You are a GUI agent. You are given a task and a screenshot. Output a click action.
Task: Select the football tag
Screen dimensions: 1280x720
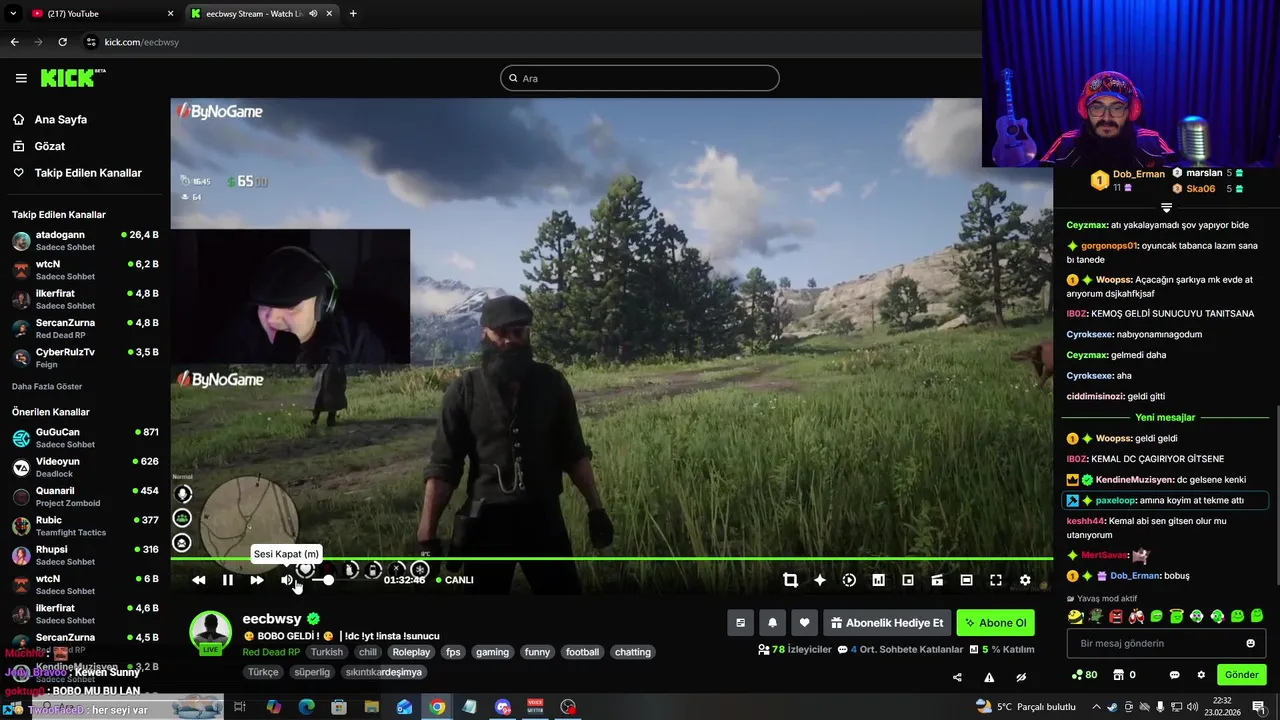(582, 652)
